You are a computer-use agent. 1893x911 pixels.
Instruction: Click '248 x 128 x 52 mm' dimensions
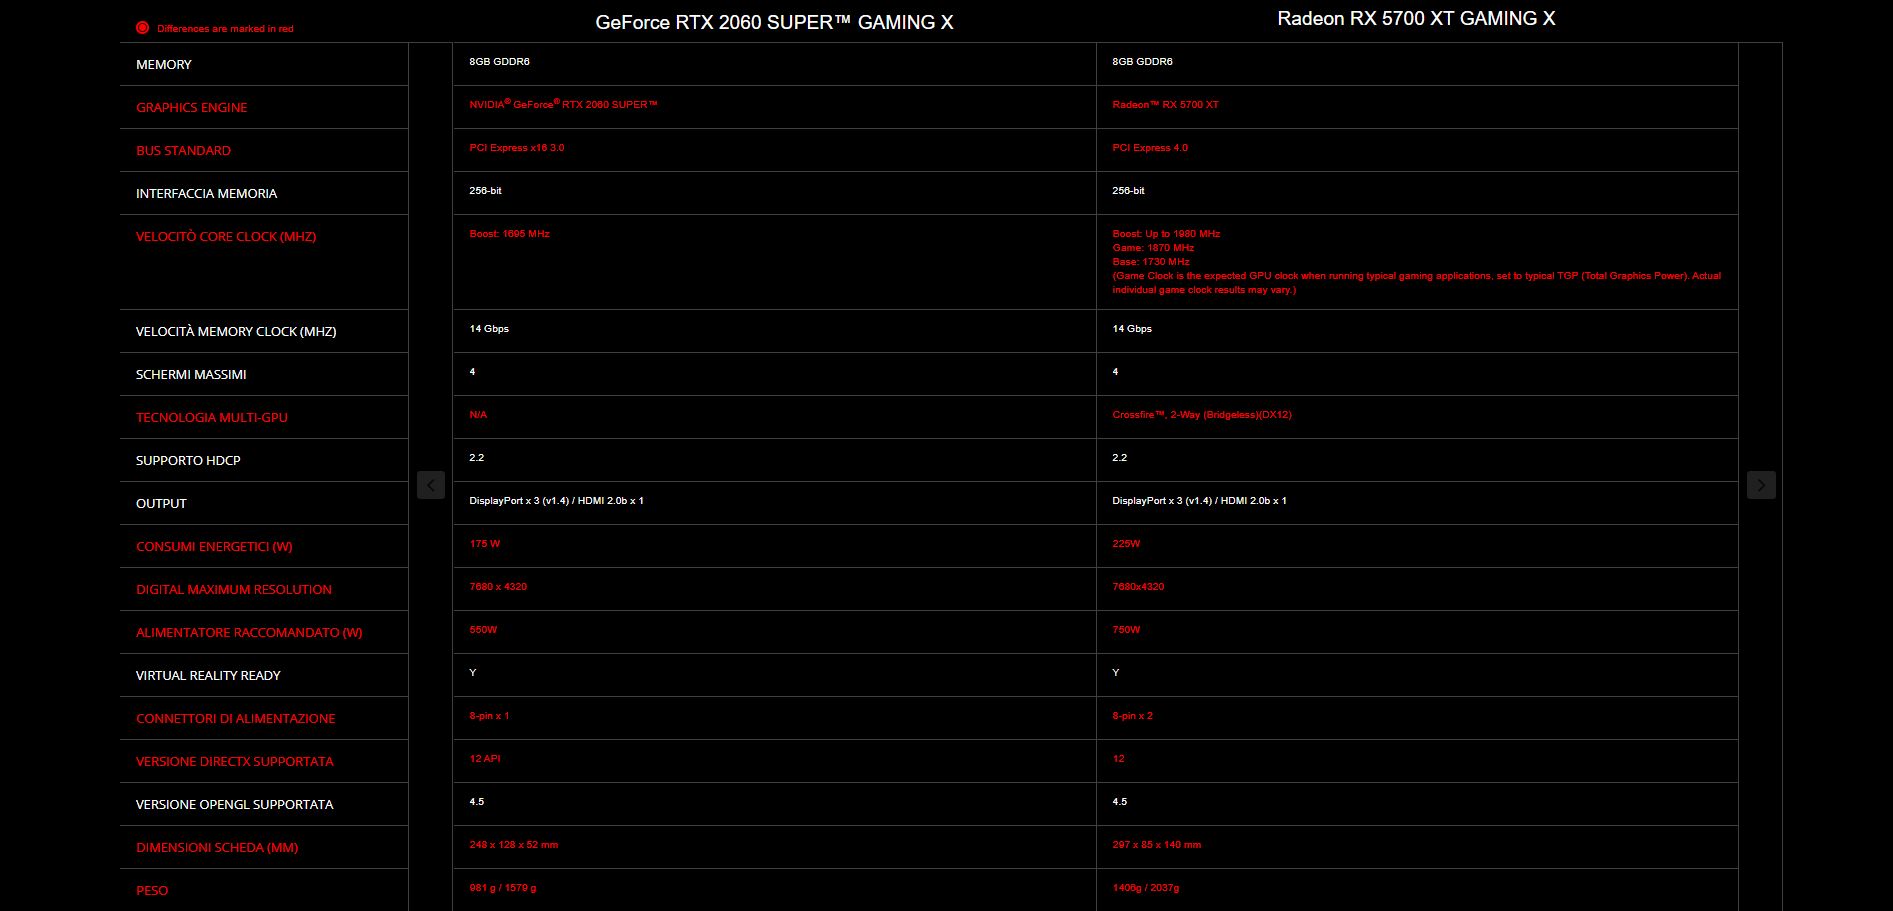pos(514,844)
